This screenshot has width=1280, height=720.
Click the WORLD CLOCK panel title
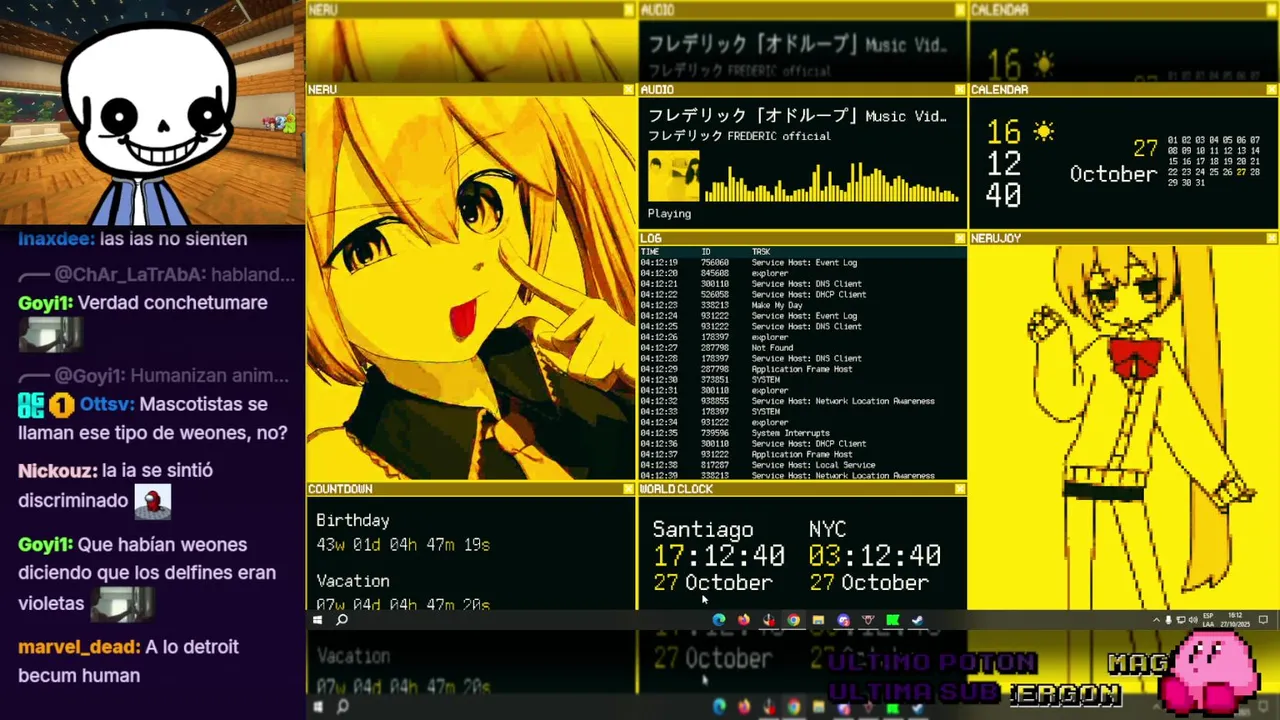[x=676, y=489]
